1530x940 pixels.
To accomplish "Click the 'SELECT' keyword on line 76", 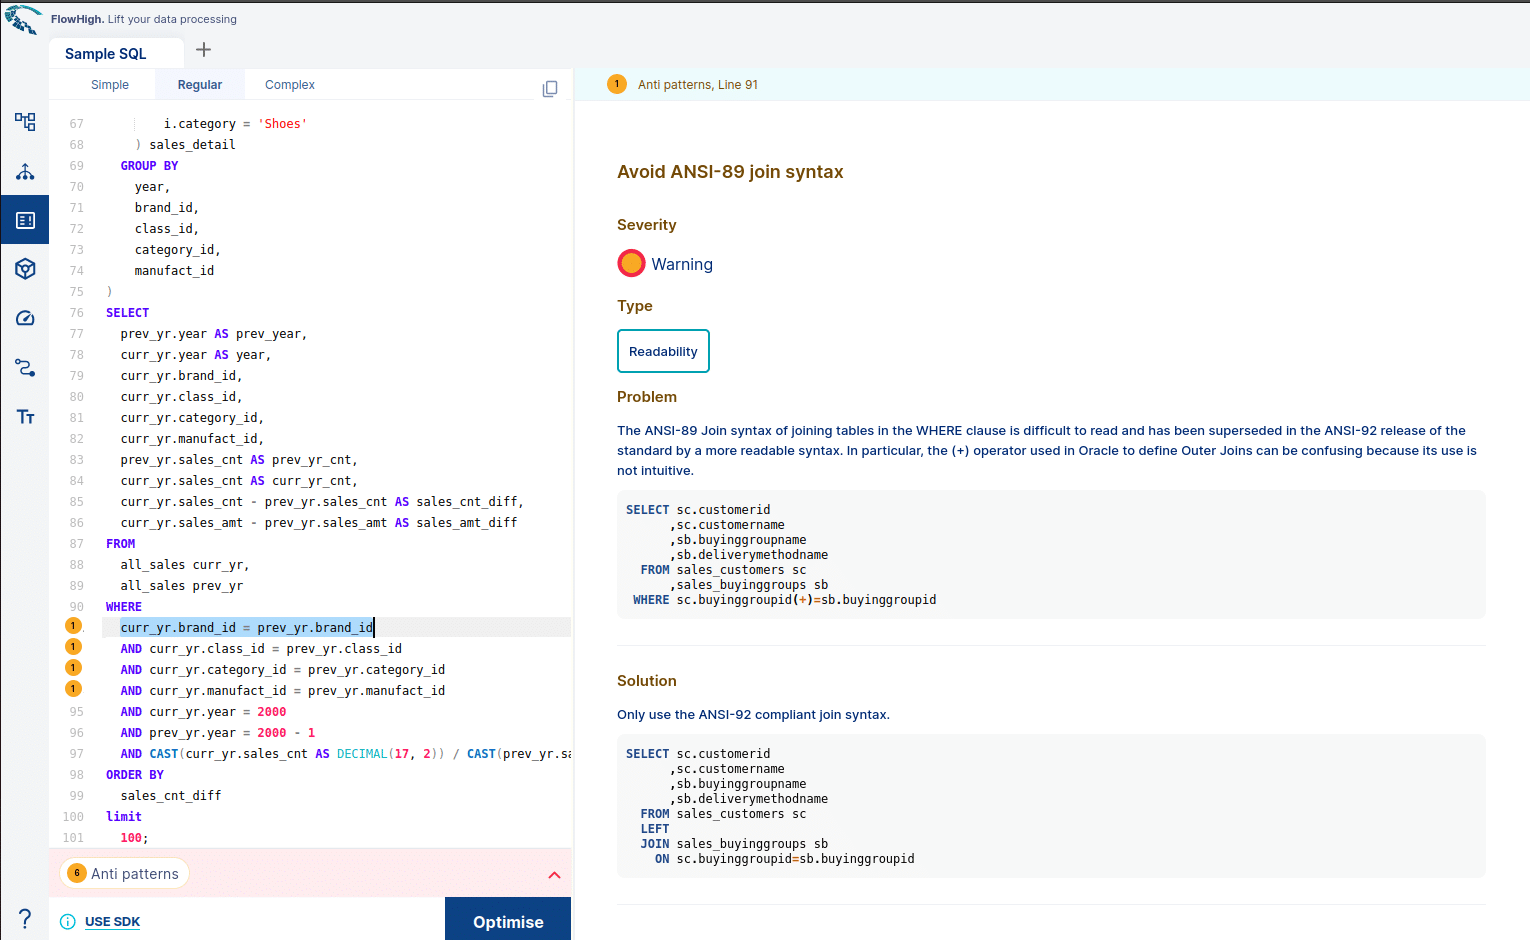I will tap(128, 313).
